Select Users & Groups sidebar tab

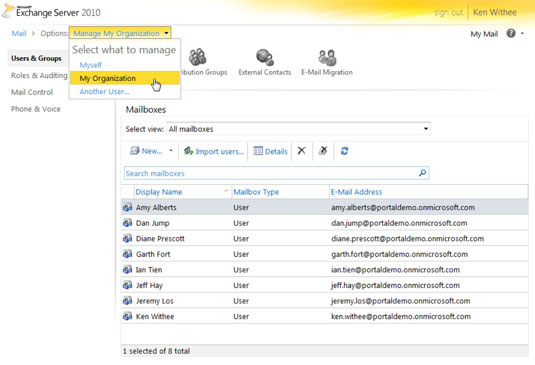tap(36, 58)
